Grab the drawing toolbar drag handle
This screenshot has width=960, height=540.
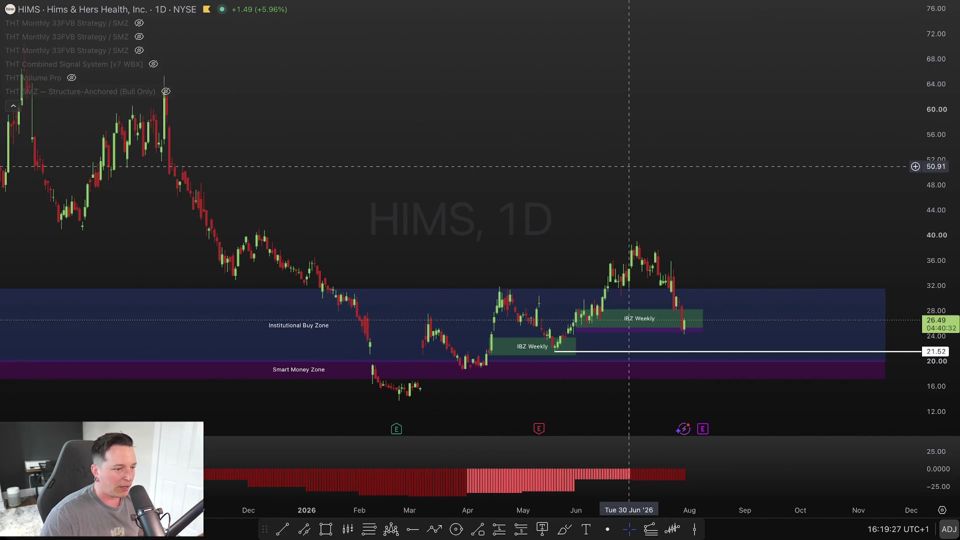click(x=264, y=529)
